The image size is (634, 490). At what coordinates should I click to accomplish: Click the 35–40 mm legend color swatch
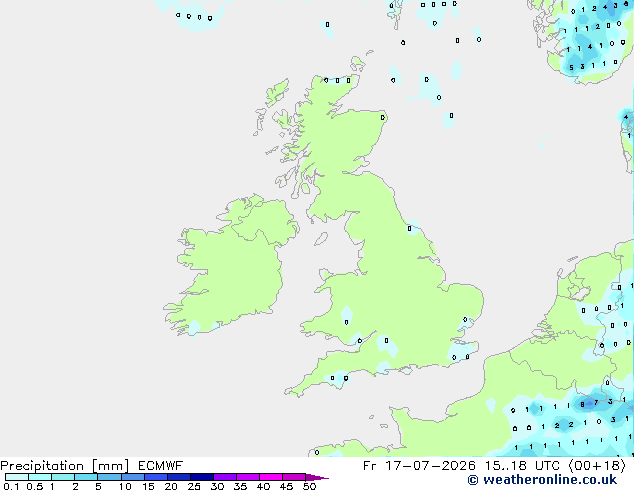247,477
